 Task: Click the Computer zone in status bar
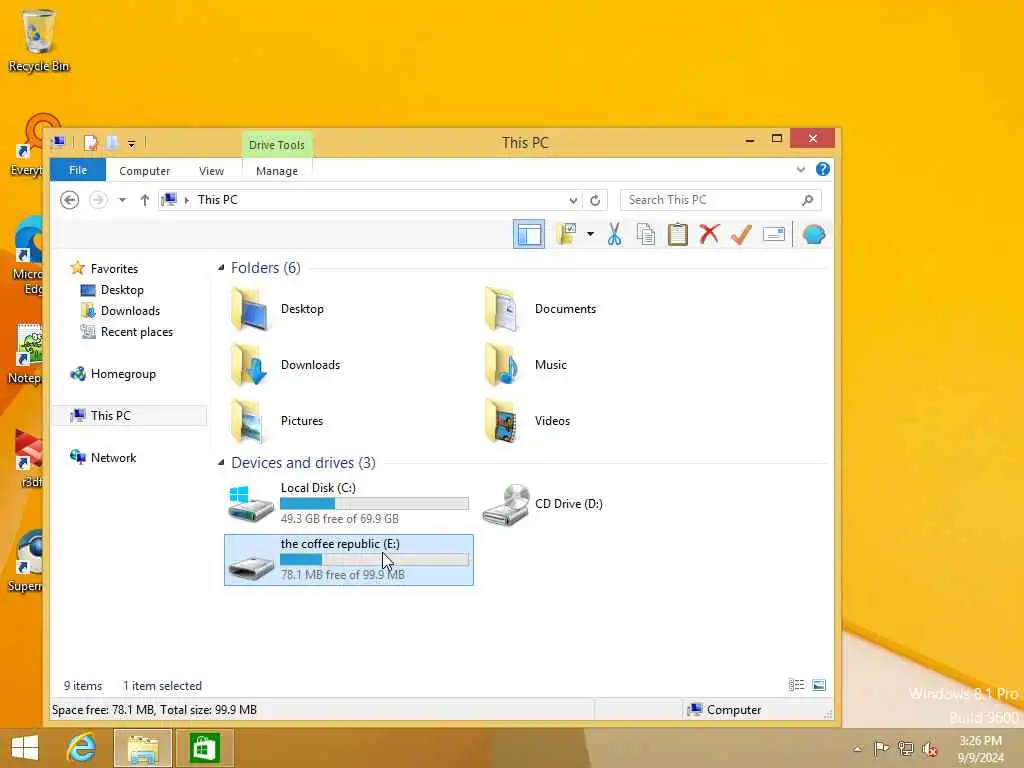(x=724, y=710)
